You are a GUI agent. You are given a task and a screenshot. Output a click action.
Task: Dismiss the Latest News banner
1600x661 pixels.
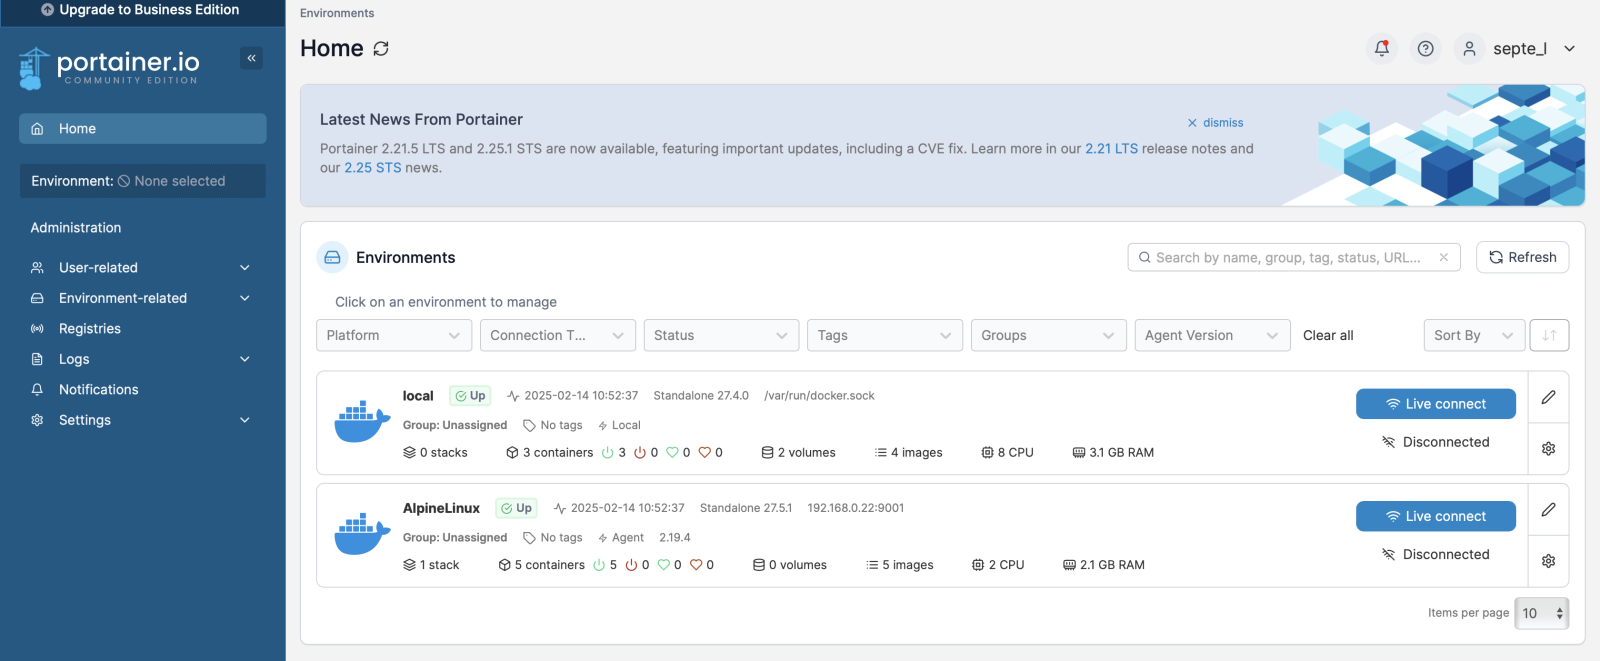pos(1215,123)
